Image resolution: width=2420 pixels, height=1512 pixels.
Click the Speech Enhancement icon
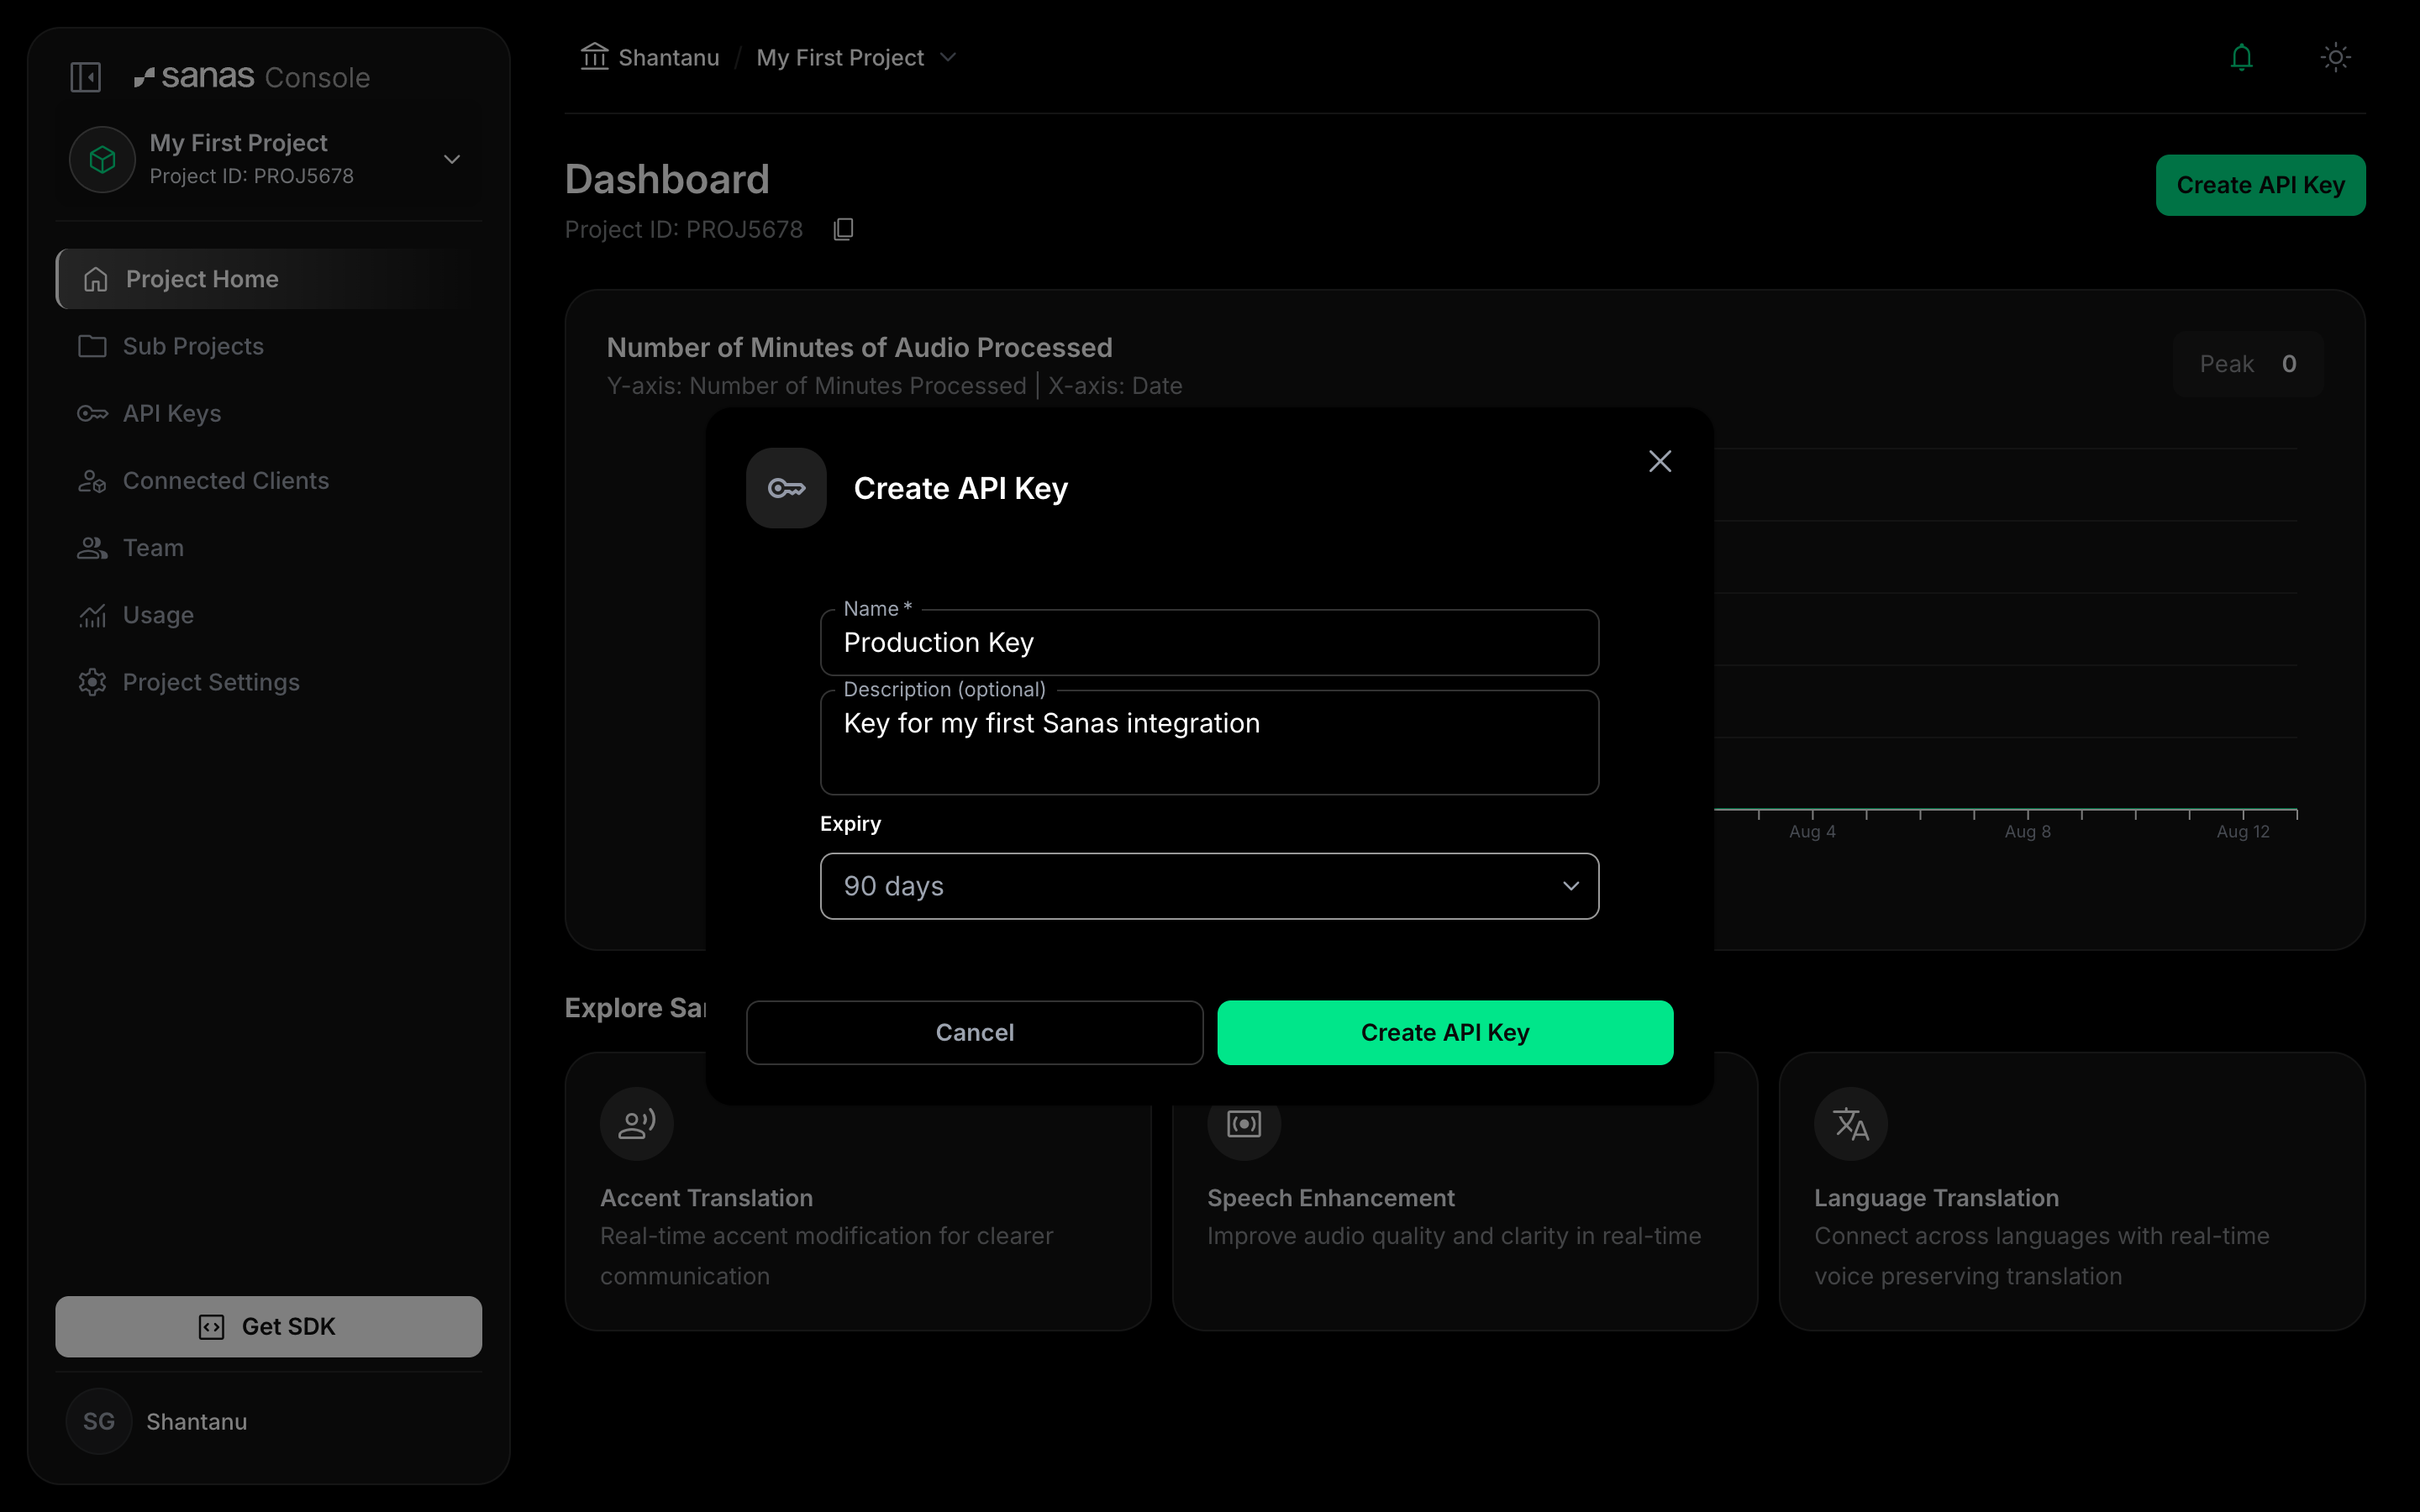click(1243, 1125)
